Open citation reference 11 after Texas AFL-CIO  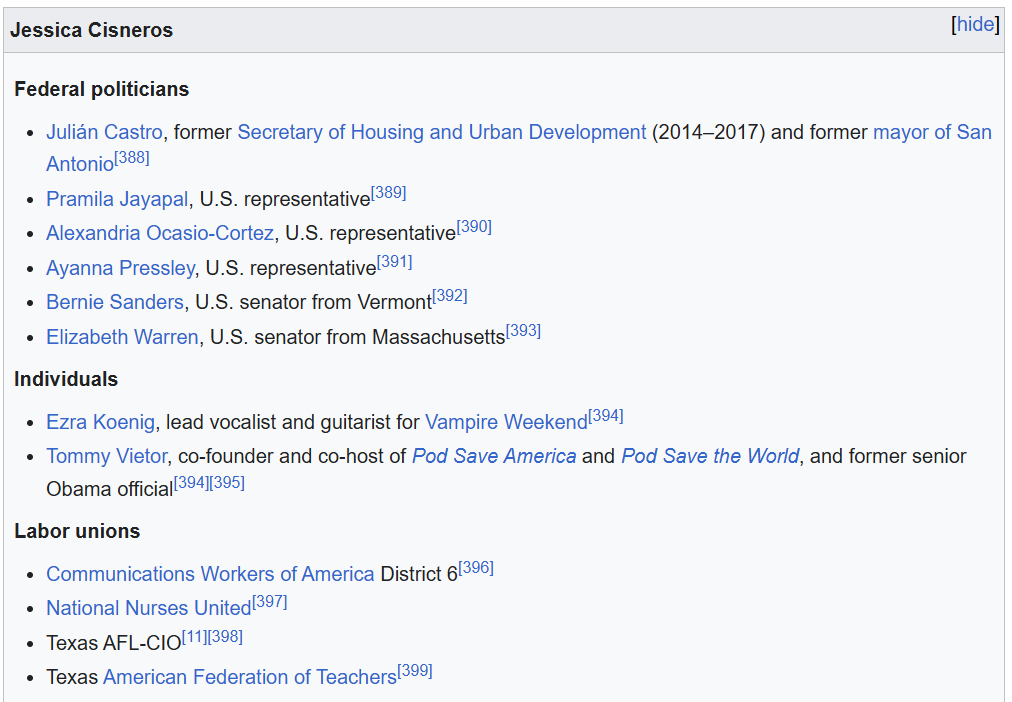pyautogui.click(x=195, y=637)
